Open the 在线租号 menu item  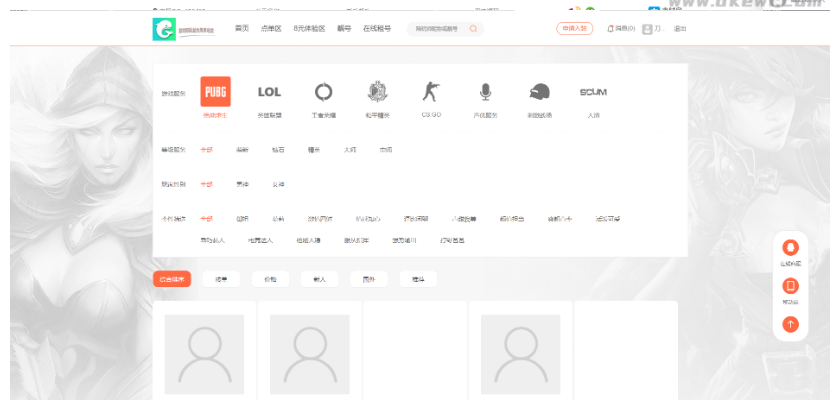377,29
